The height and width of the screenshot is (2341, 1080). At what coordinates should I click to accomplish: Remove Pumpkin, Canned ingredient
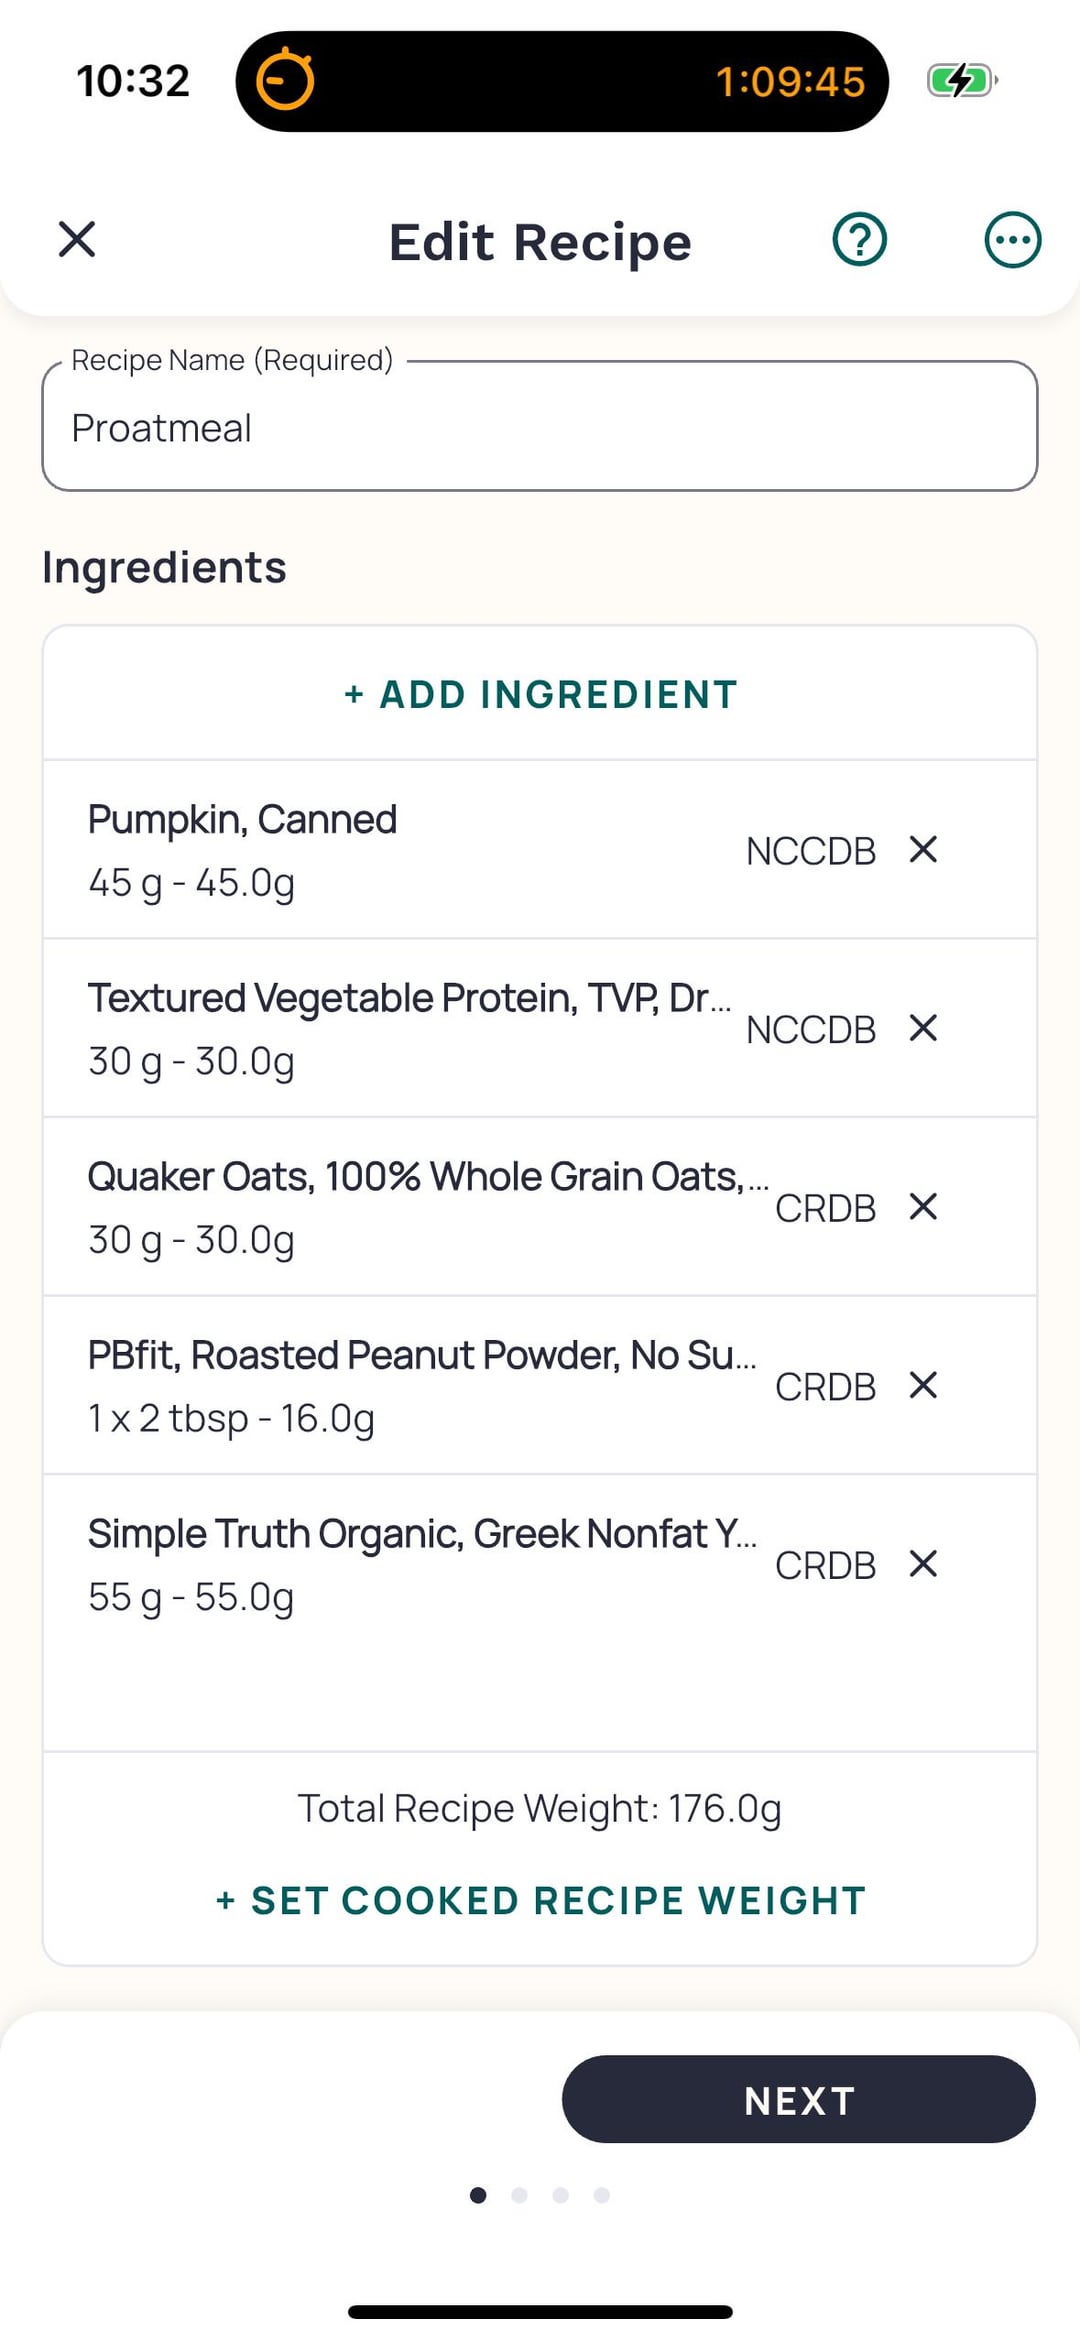click(x=923, y=850)
